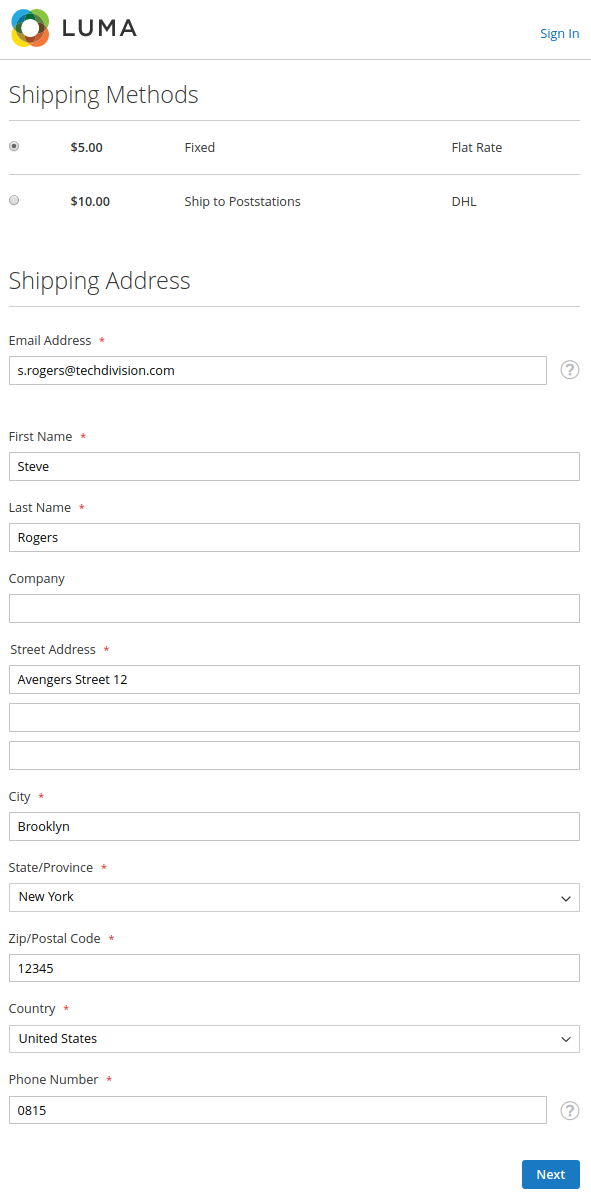Click the Street Address label
The image size is (591, 1200).
click(53, 649)
